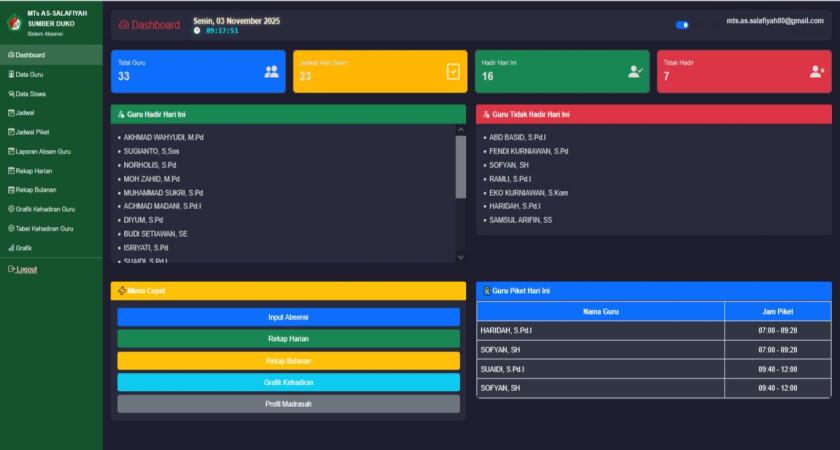Click the school logo in sidebar
This screenshot has height=450, width=840.
(13, 22)
